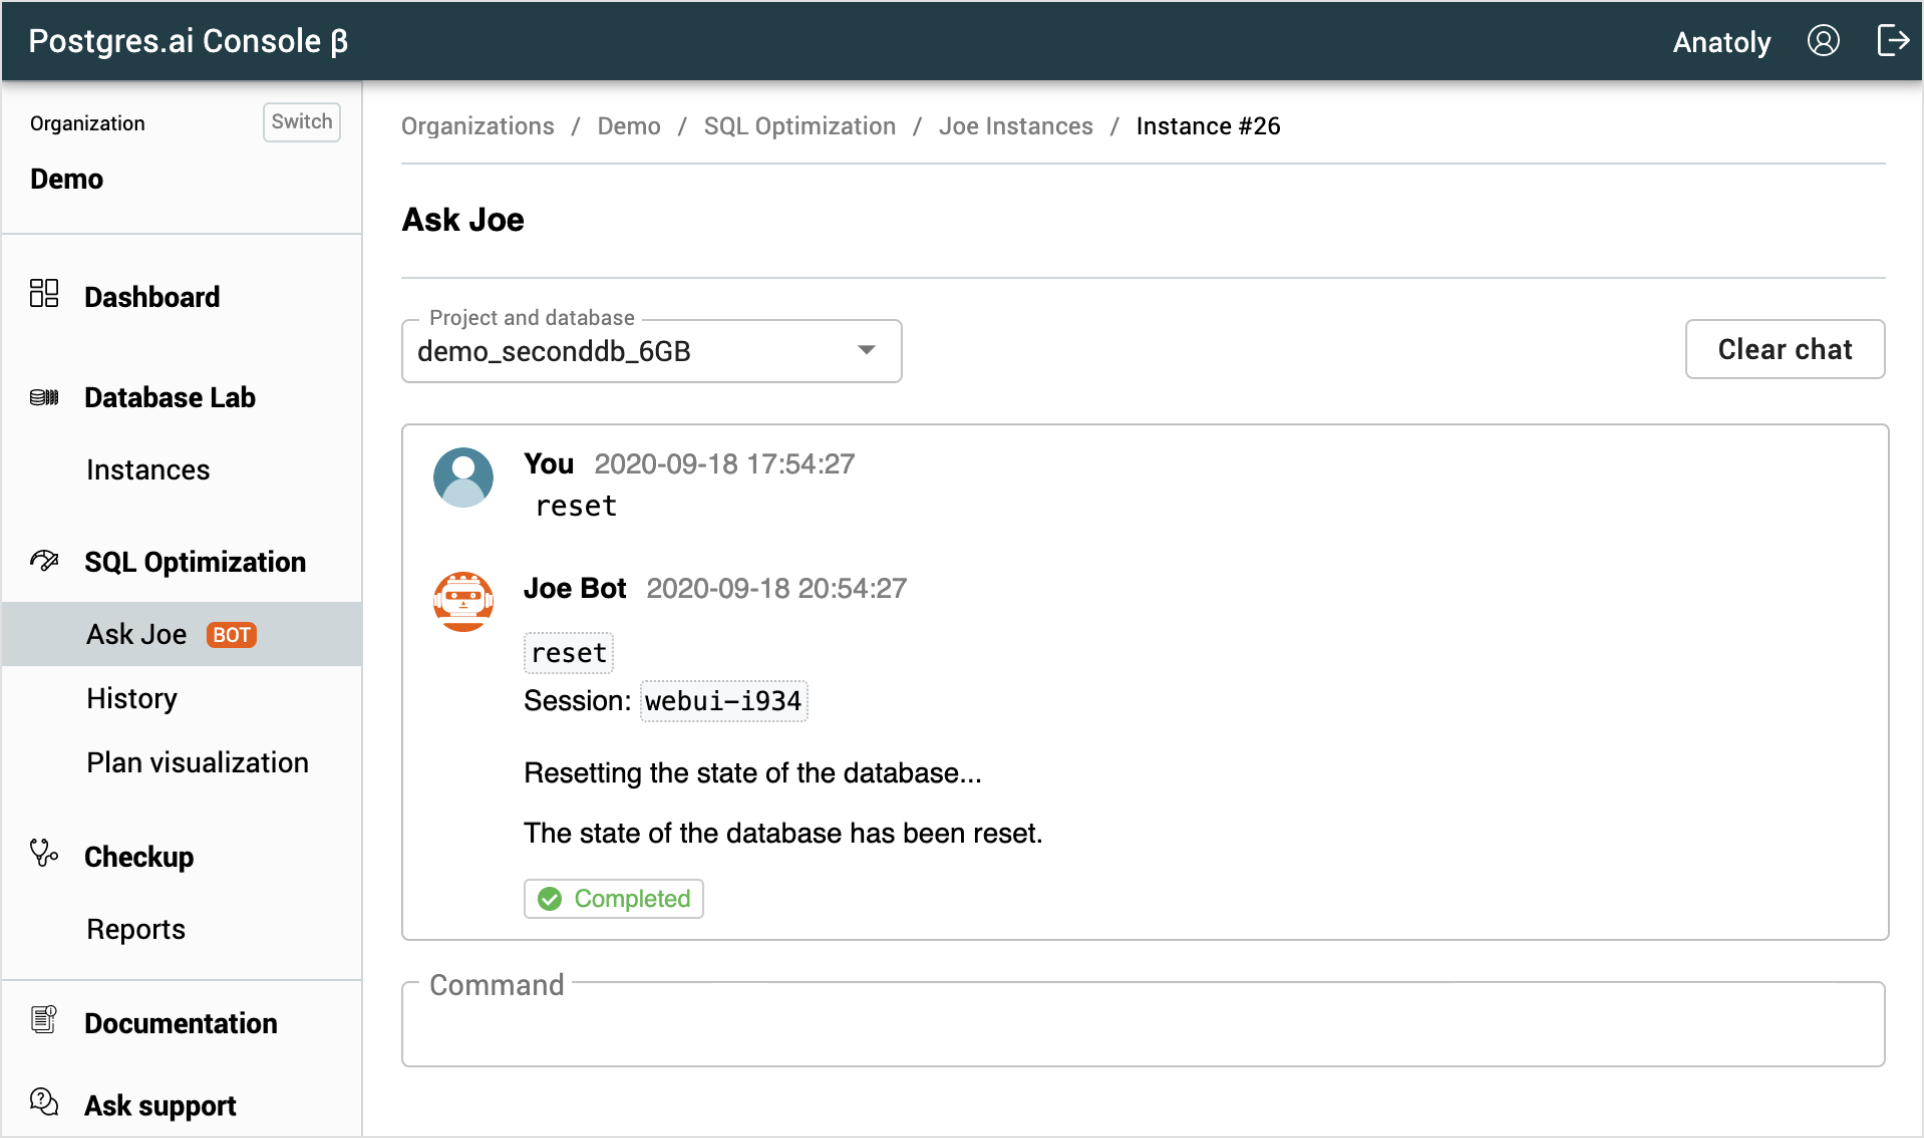Click the Dashboard grid icon

tap(44, 293)
